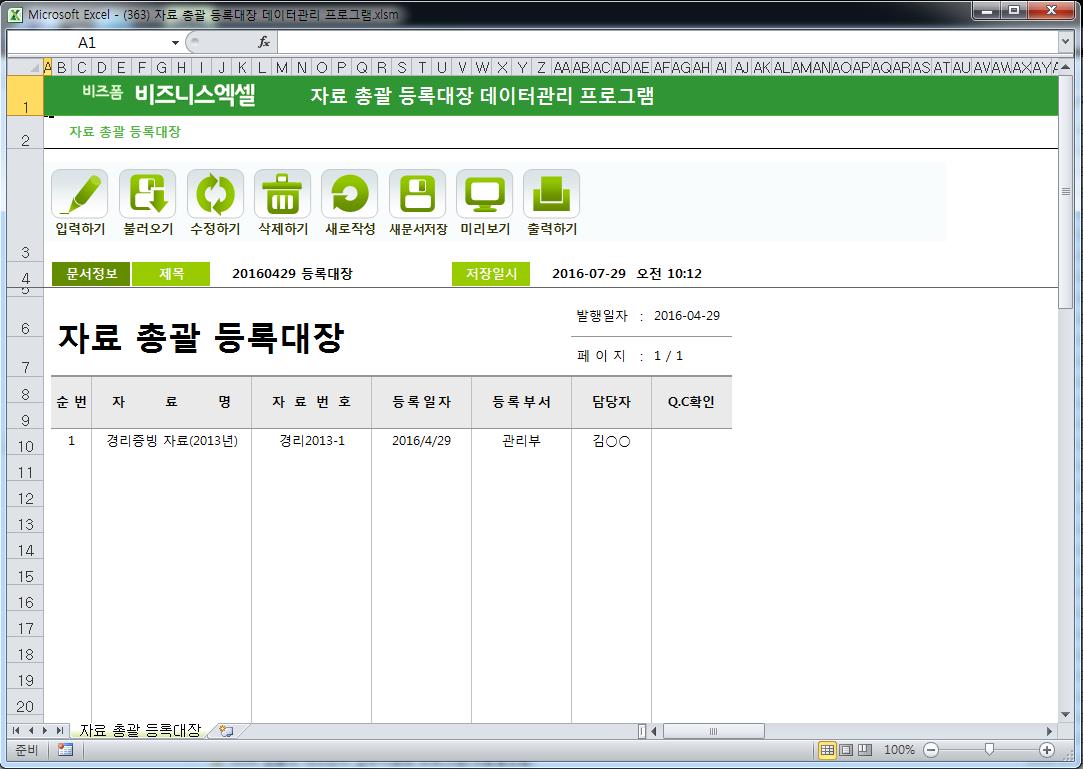The image size is (1083, 769).
Task: Click the 입력하기 pencil icon
Action: [79, 194]
